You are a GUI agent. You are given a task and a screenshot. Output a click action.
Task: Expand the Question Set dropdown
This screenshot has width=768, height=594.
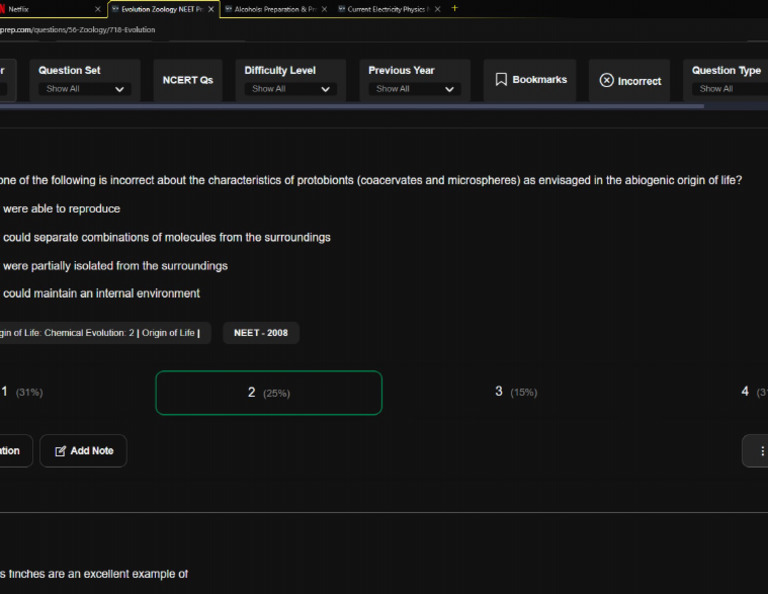[84, 89]
